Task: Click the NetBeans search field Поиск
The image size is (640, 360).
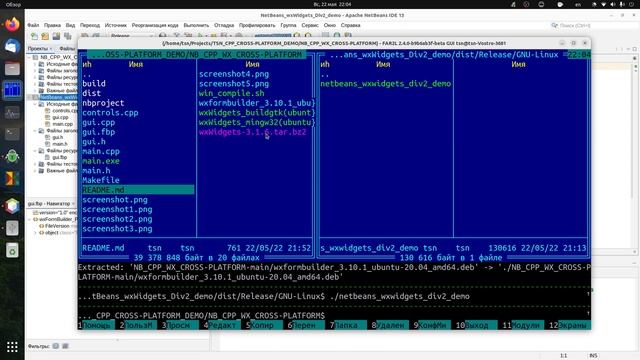Action: click(594, 25)
